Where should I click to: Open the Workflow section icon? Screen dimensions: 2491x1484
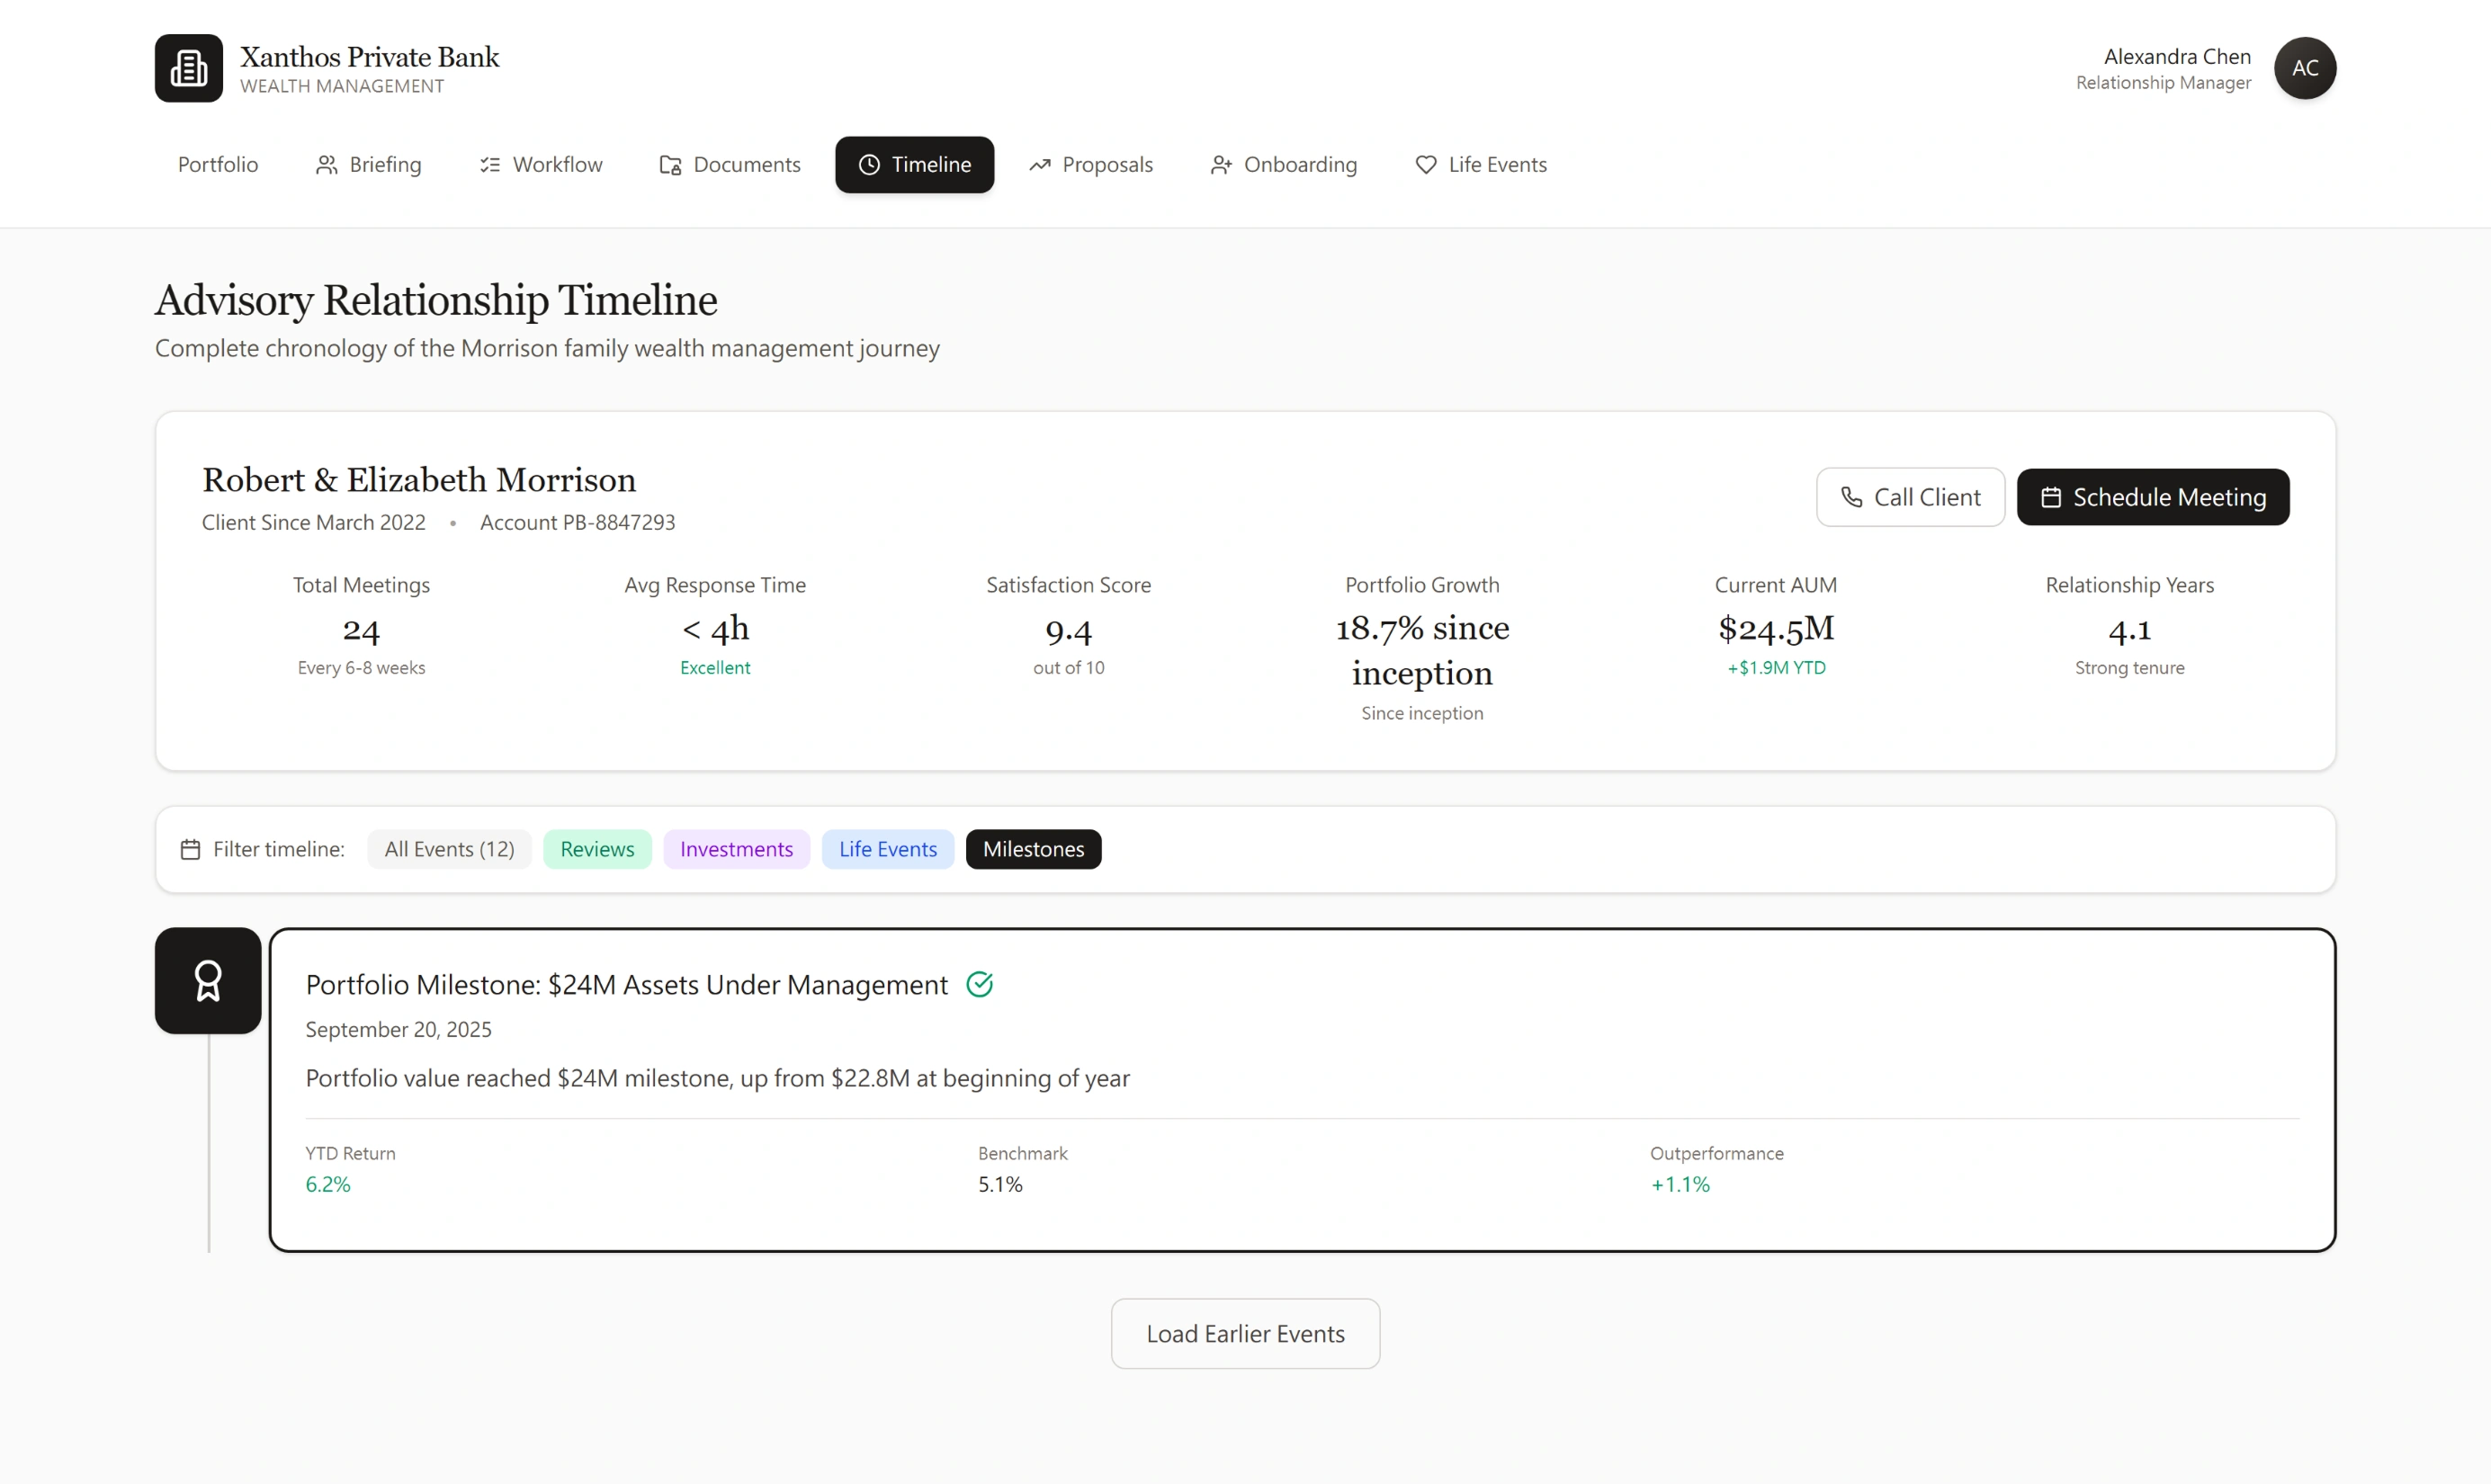tap(489, 164)
